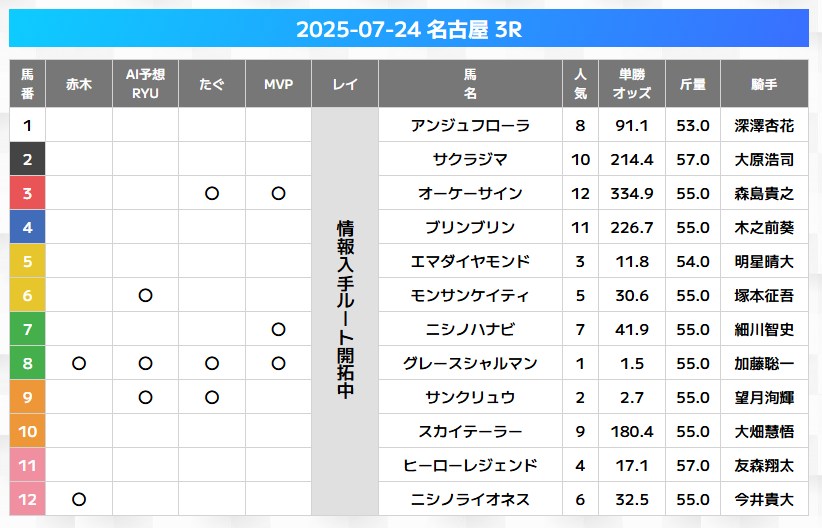
Task: Click AI予想 RYU circle for horse 6
Action: click(x=145, y=295)
